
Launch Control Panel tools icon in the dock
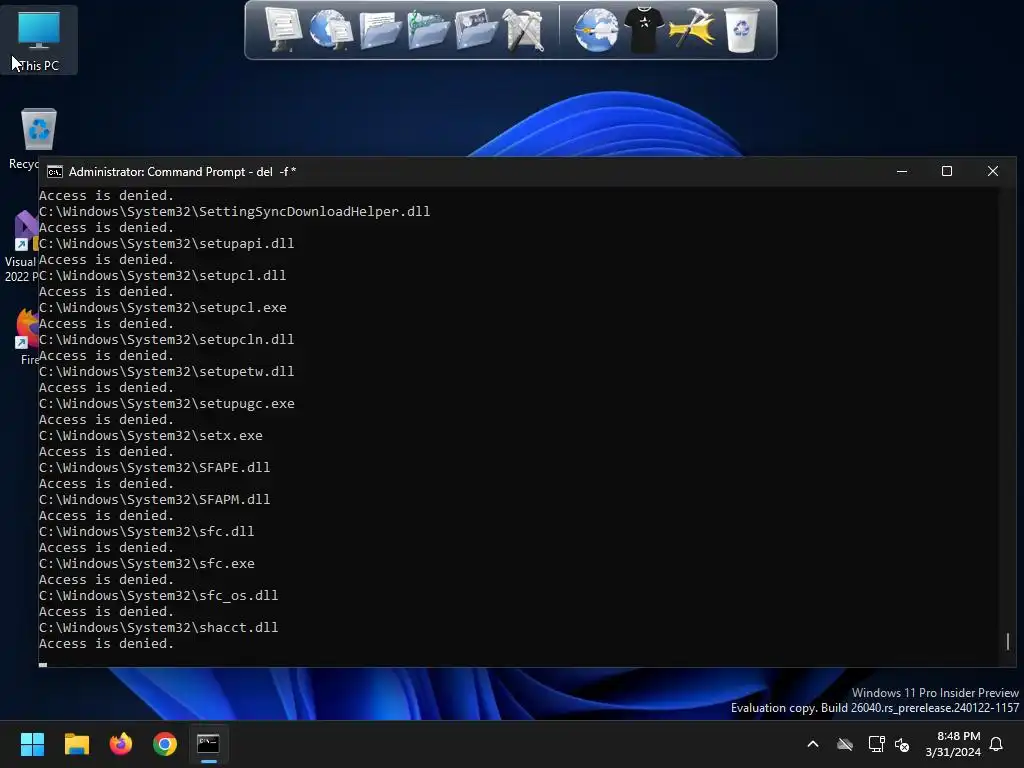coord(524,29)
